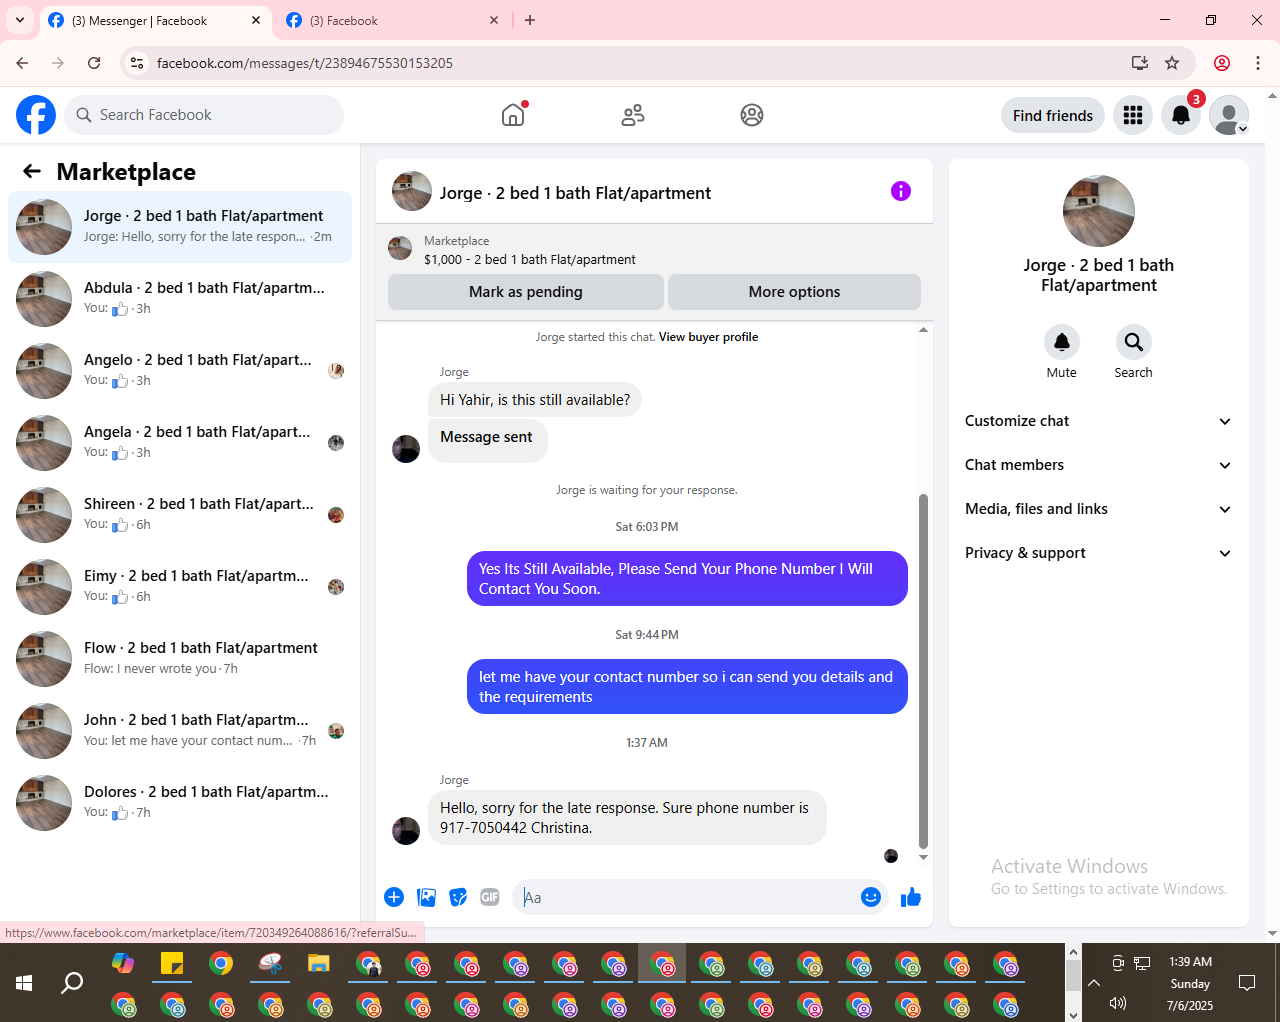Open Sticky Notes from the taskbar
This screenshot has height=1022, width=1280.
172,964
